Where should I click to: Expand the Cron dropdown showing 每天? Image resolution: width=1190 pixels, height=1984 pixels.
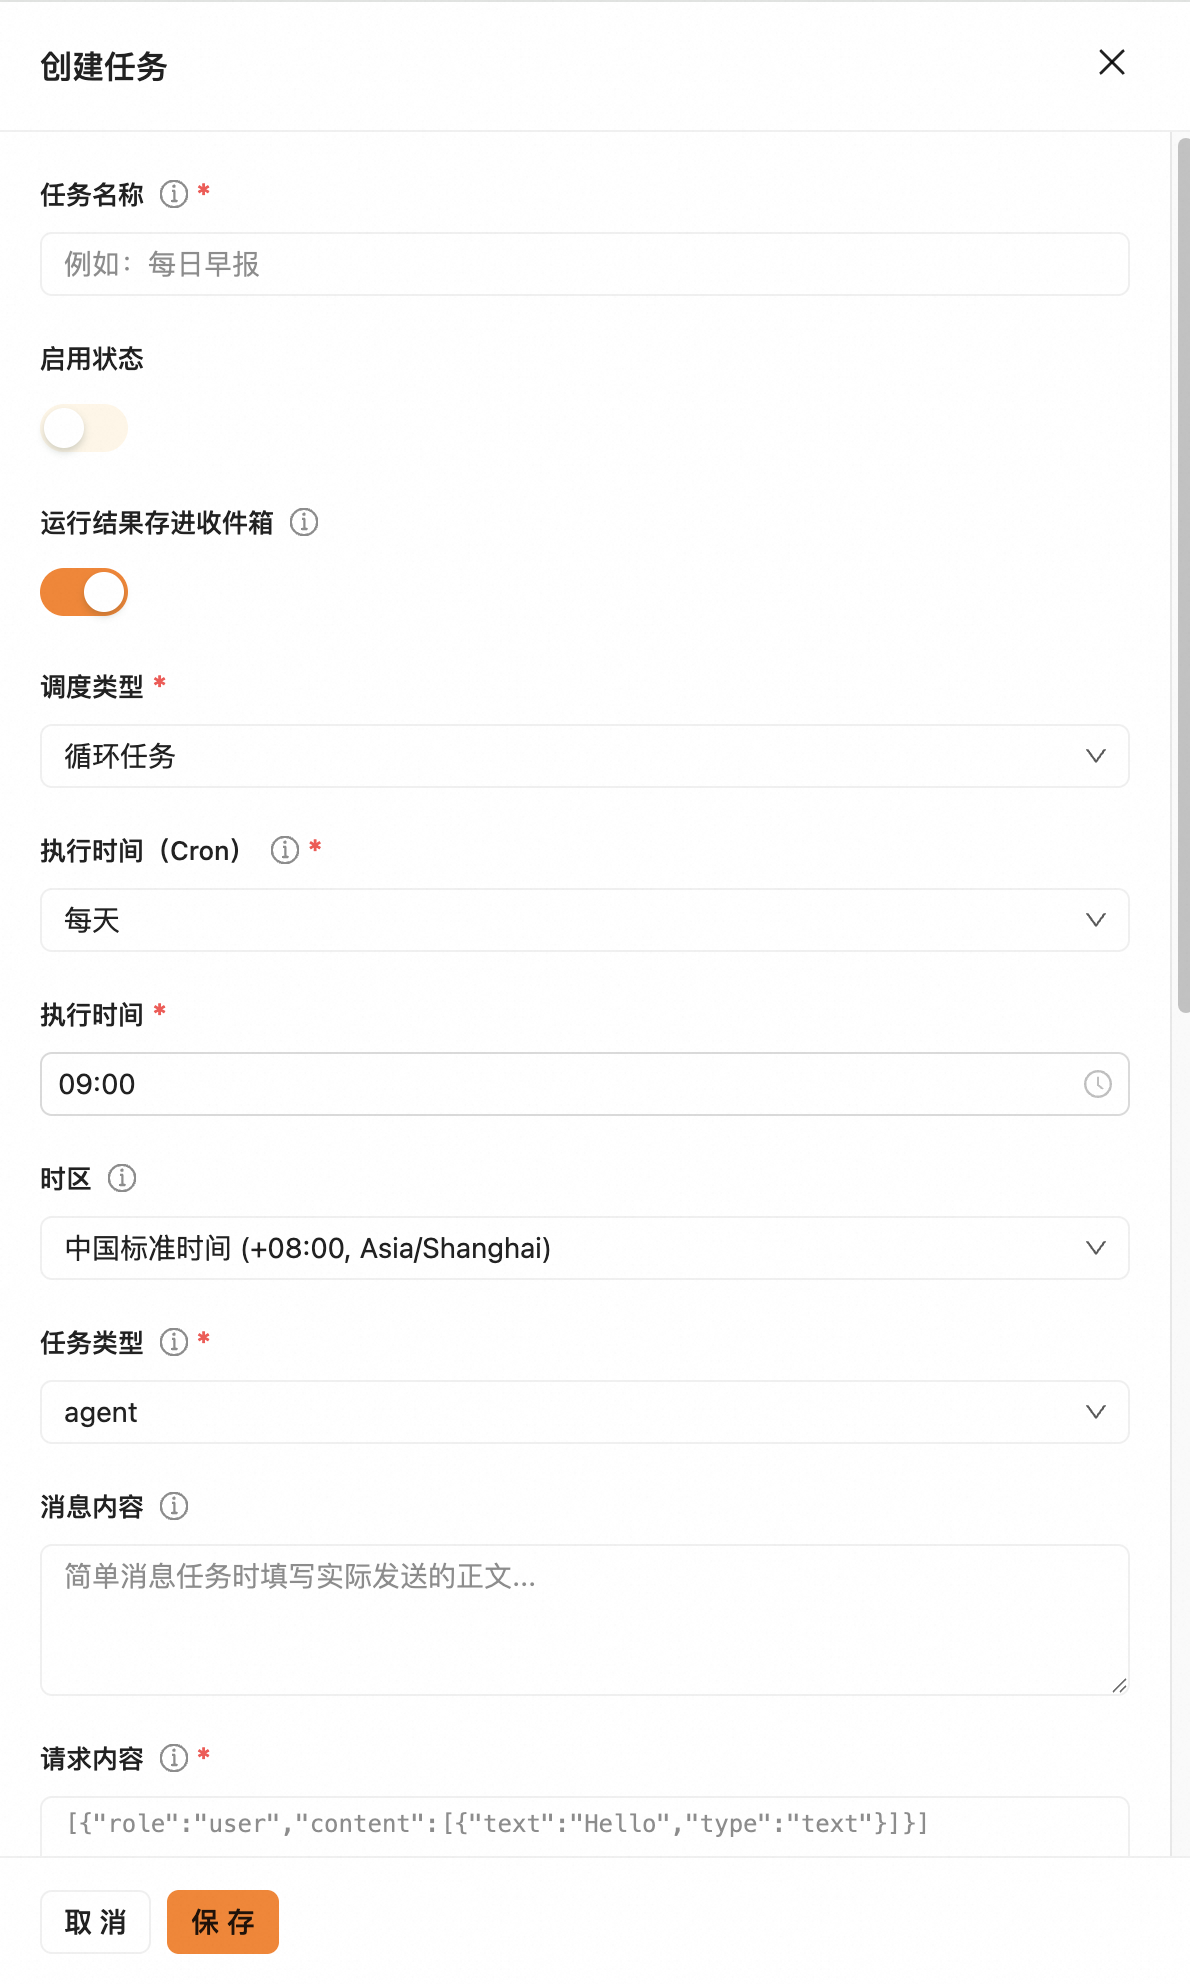585,920
